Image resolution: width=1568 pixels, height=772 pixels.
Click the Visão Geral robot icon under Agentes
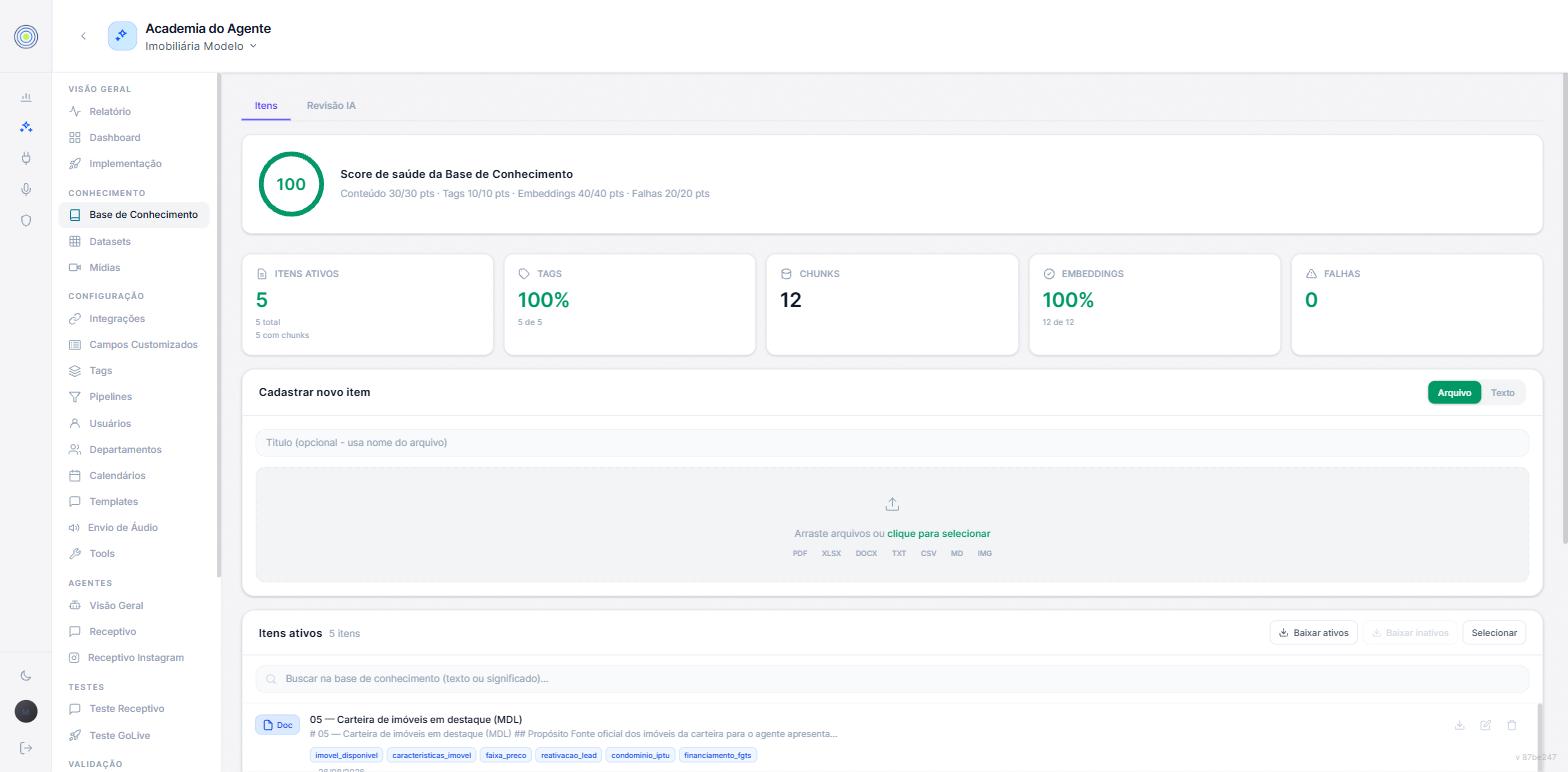75,606
